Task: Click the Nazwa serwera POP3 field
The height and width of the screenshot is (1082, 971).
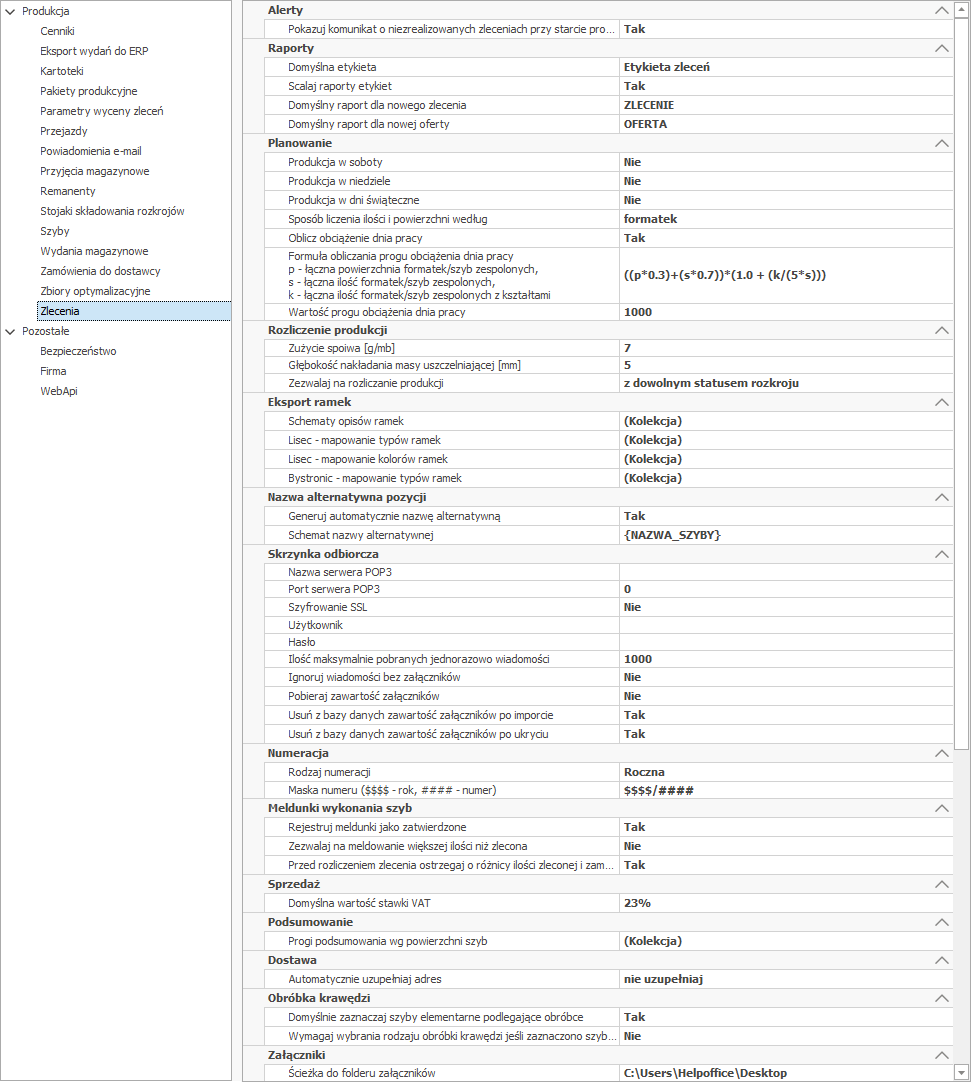Action: [785, 571]
